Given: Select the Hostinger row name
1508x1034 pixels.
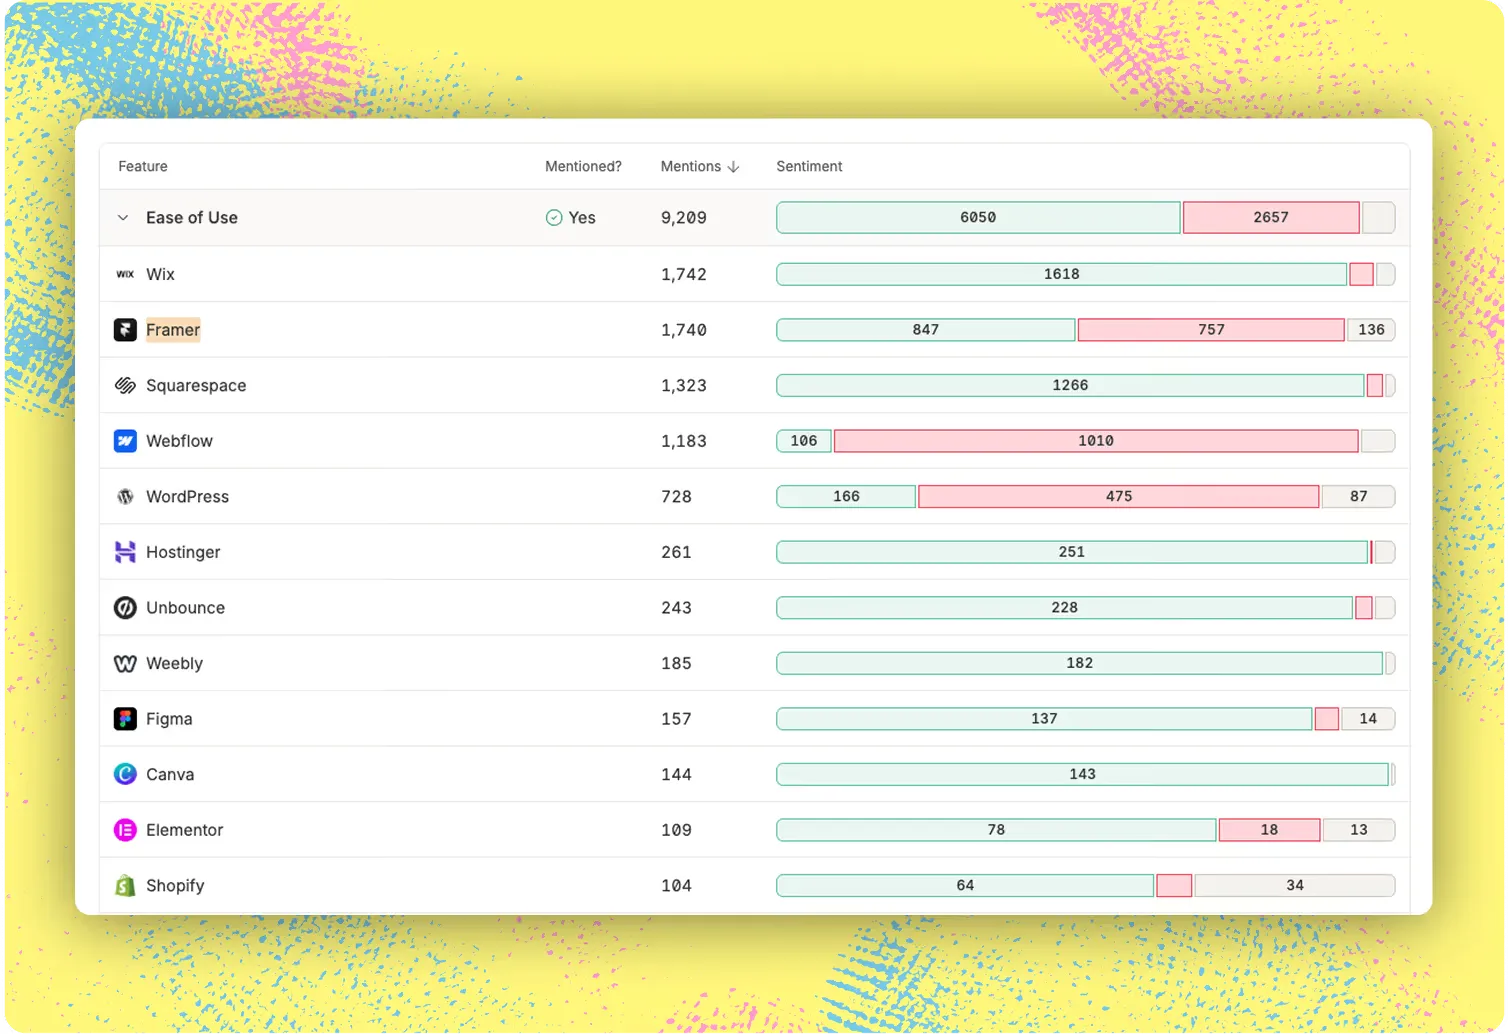Looking at the screenshot, I should click(x=183, y=552).
